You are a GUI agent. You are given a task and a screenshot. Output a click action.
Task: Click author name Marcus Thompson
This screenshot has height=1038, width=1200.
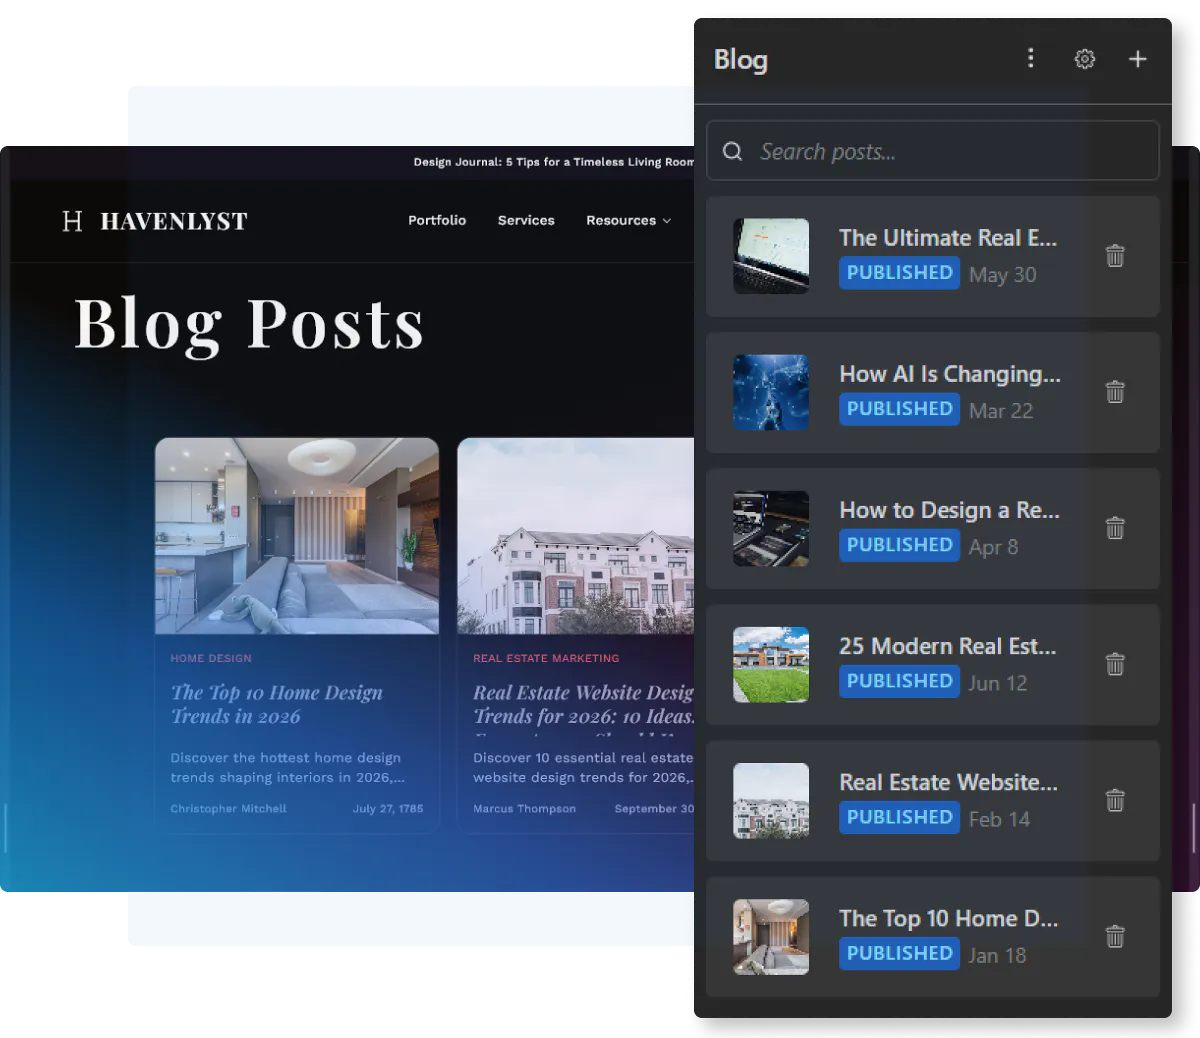coord(524,808)
